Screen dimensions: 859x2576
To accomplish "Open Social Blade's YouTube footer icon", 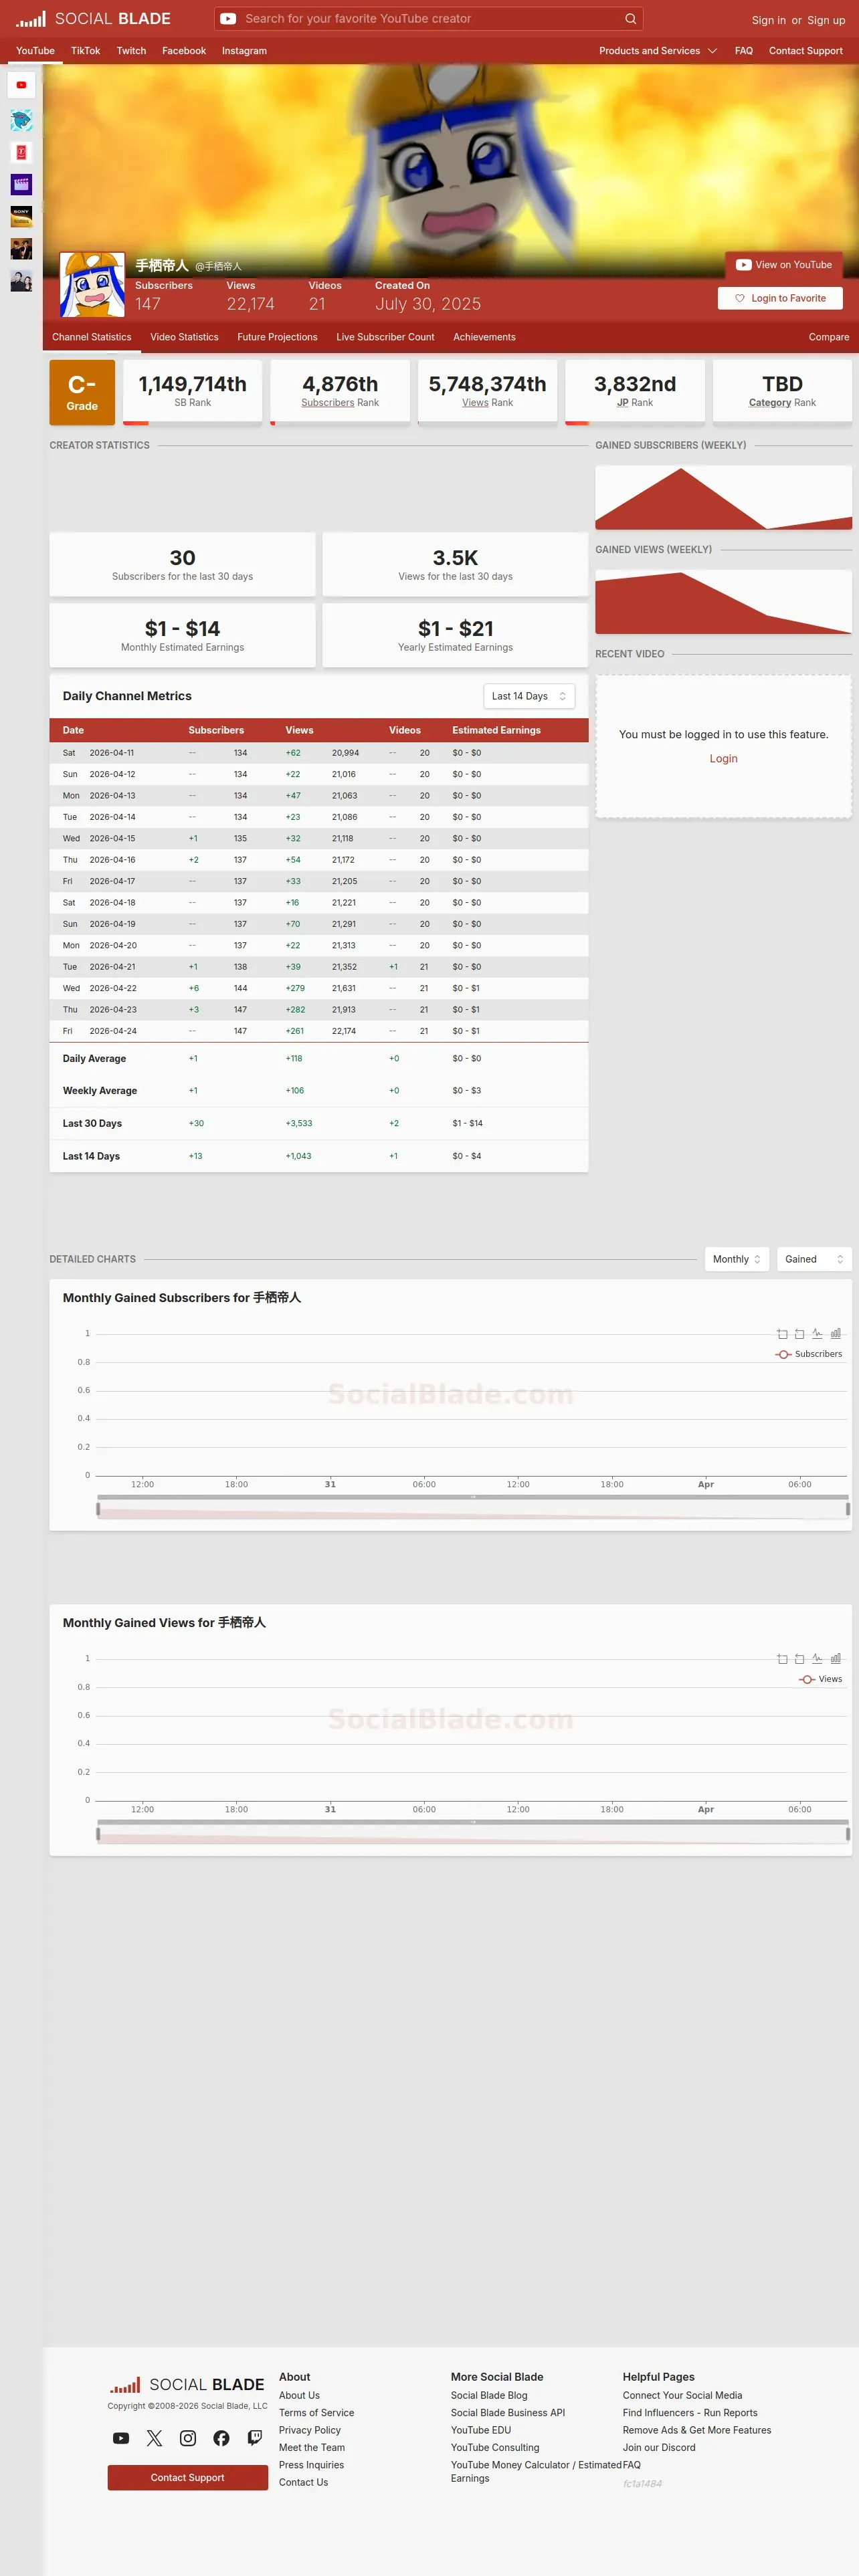I will pos(121,2438).
